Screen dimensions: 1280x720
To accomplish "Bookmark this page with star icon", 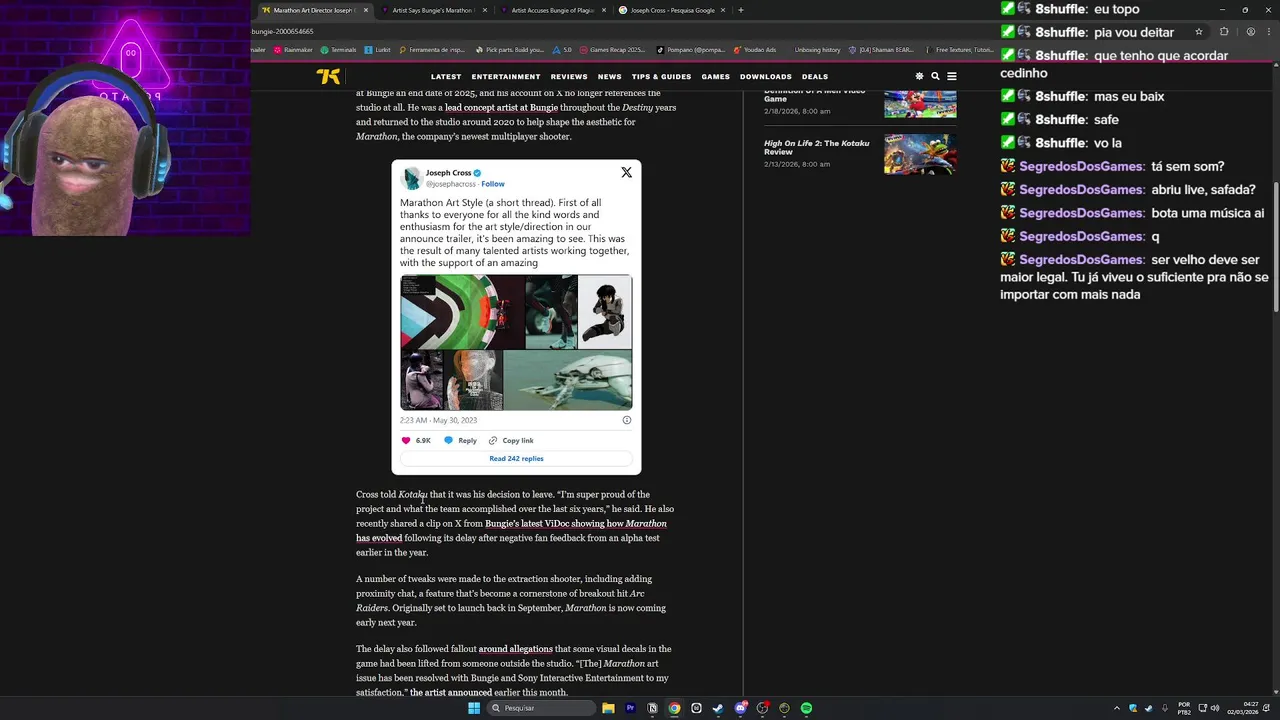I will [x=1198, y=31].
